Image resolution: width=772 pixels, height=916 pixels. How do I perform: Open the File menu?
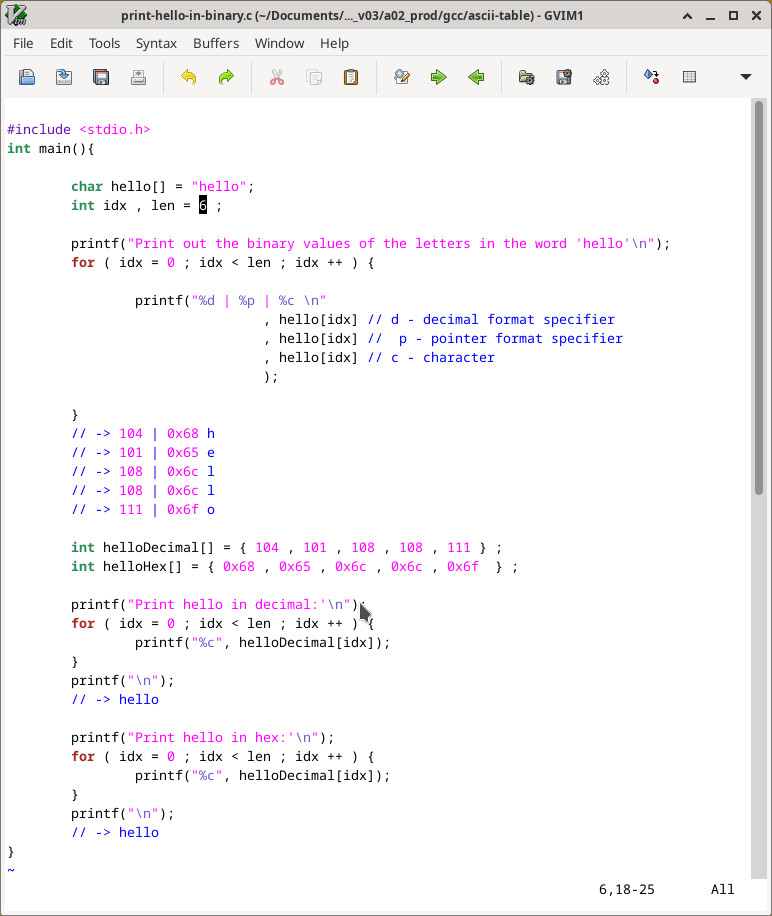click(x=23, y=43)
